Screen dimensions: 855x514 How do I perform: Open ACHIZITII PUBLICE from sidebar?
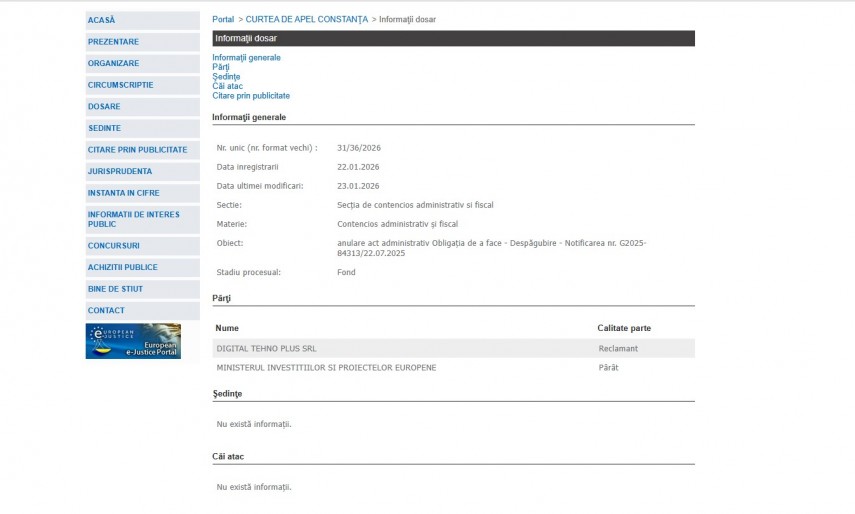click(x=122, y=267)
